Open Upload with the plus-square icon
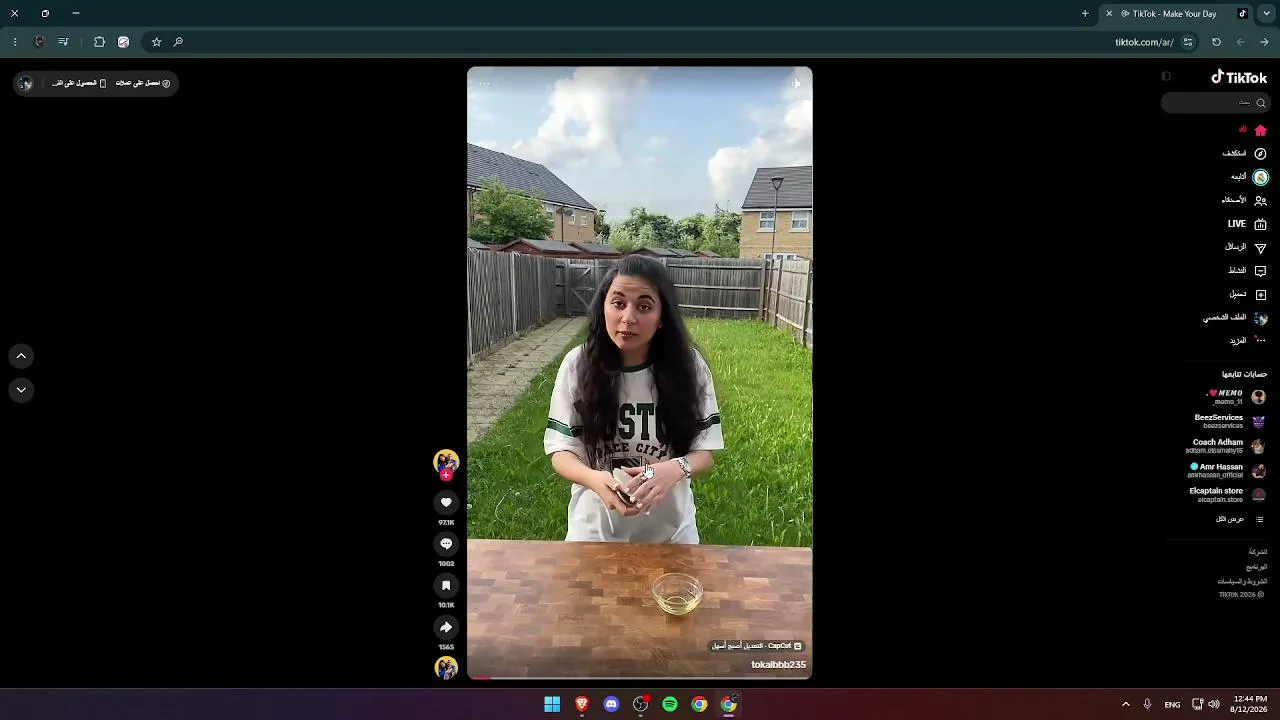 tap(1248, 294)
